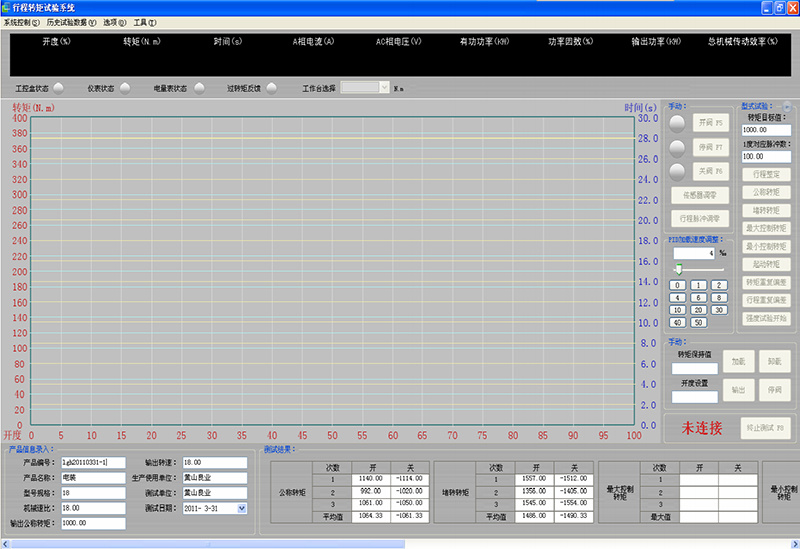Click the 最大控制转矩 button

pos(766,228)
